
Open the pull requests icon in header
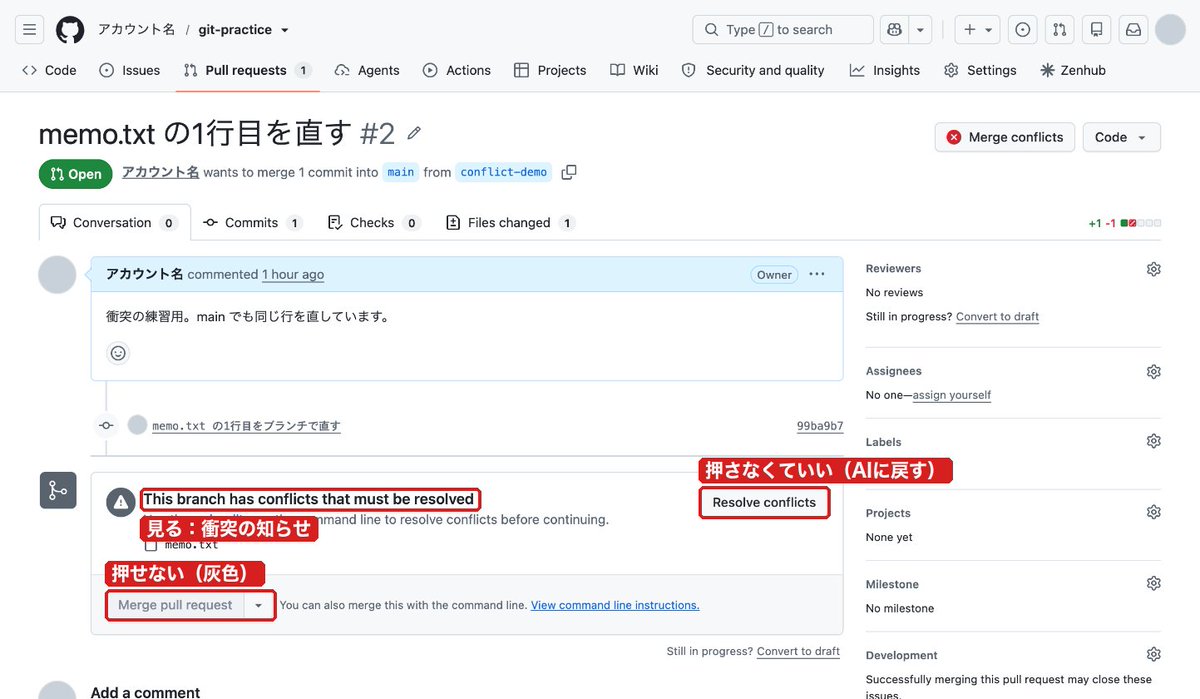(1059, 30)
